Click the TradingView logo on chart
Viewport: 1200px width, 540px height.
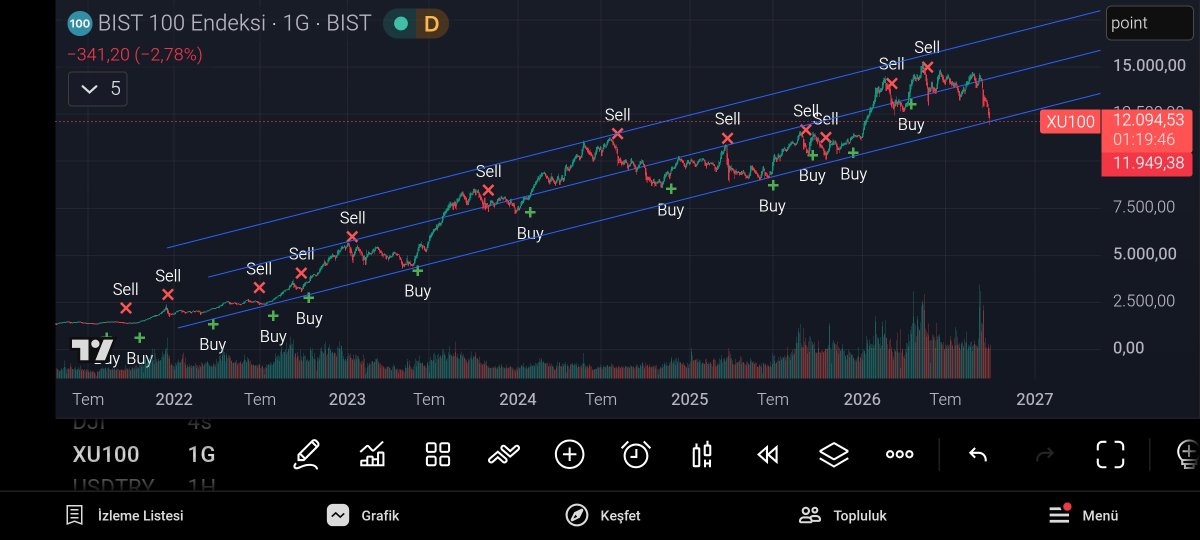point(92,350)
